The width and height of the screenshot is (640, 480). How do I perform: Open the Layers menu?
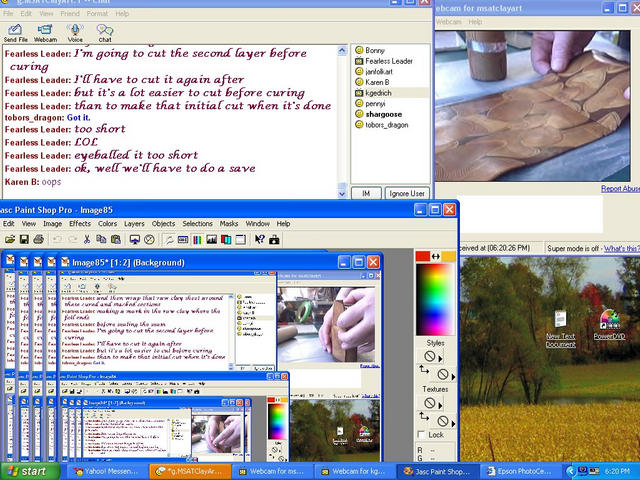click(x=134, y=224)
